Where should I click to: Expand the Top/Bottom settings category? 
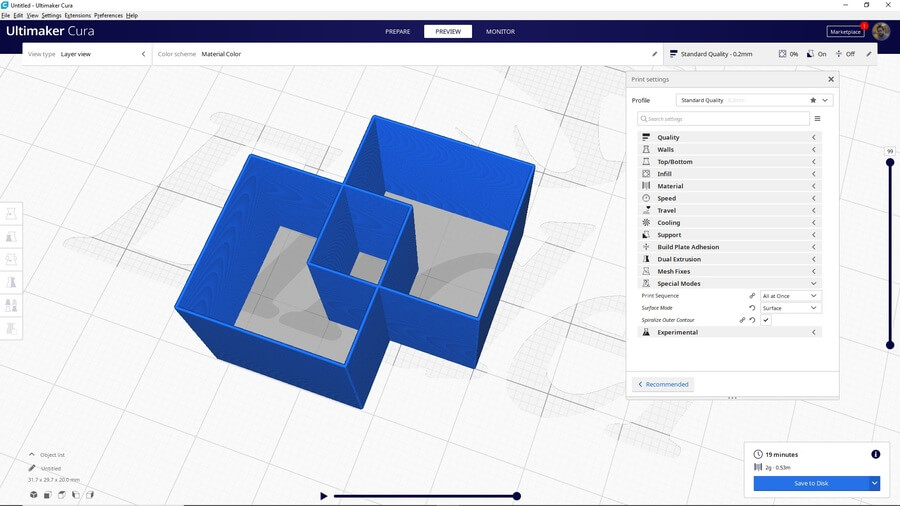click(730, 162)
